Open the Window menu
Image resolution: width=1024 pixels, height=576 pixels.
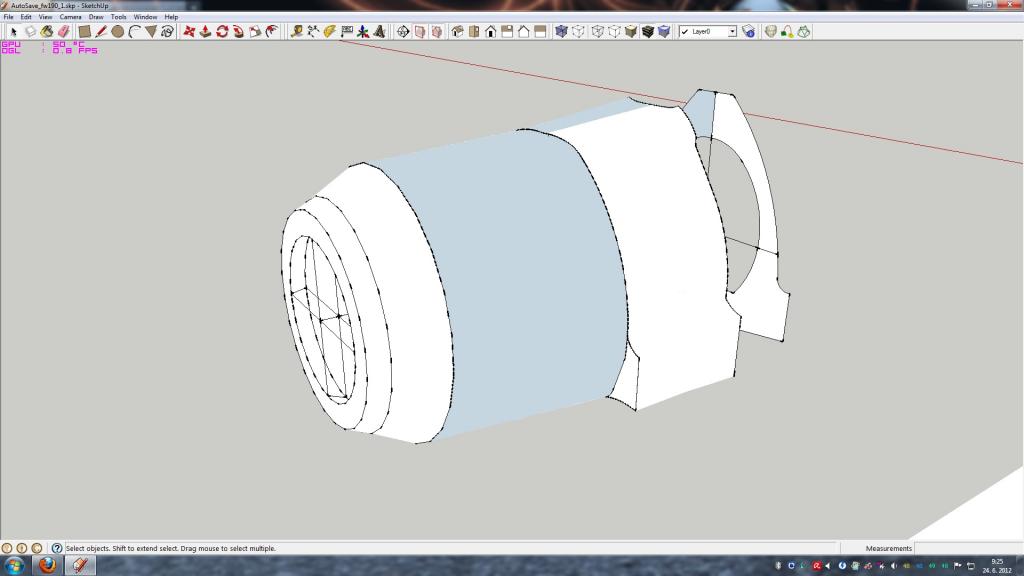coord(145,17)
